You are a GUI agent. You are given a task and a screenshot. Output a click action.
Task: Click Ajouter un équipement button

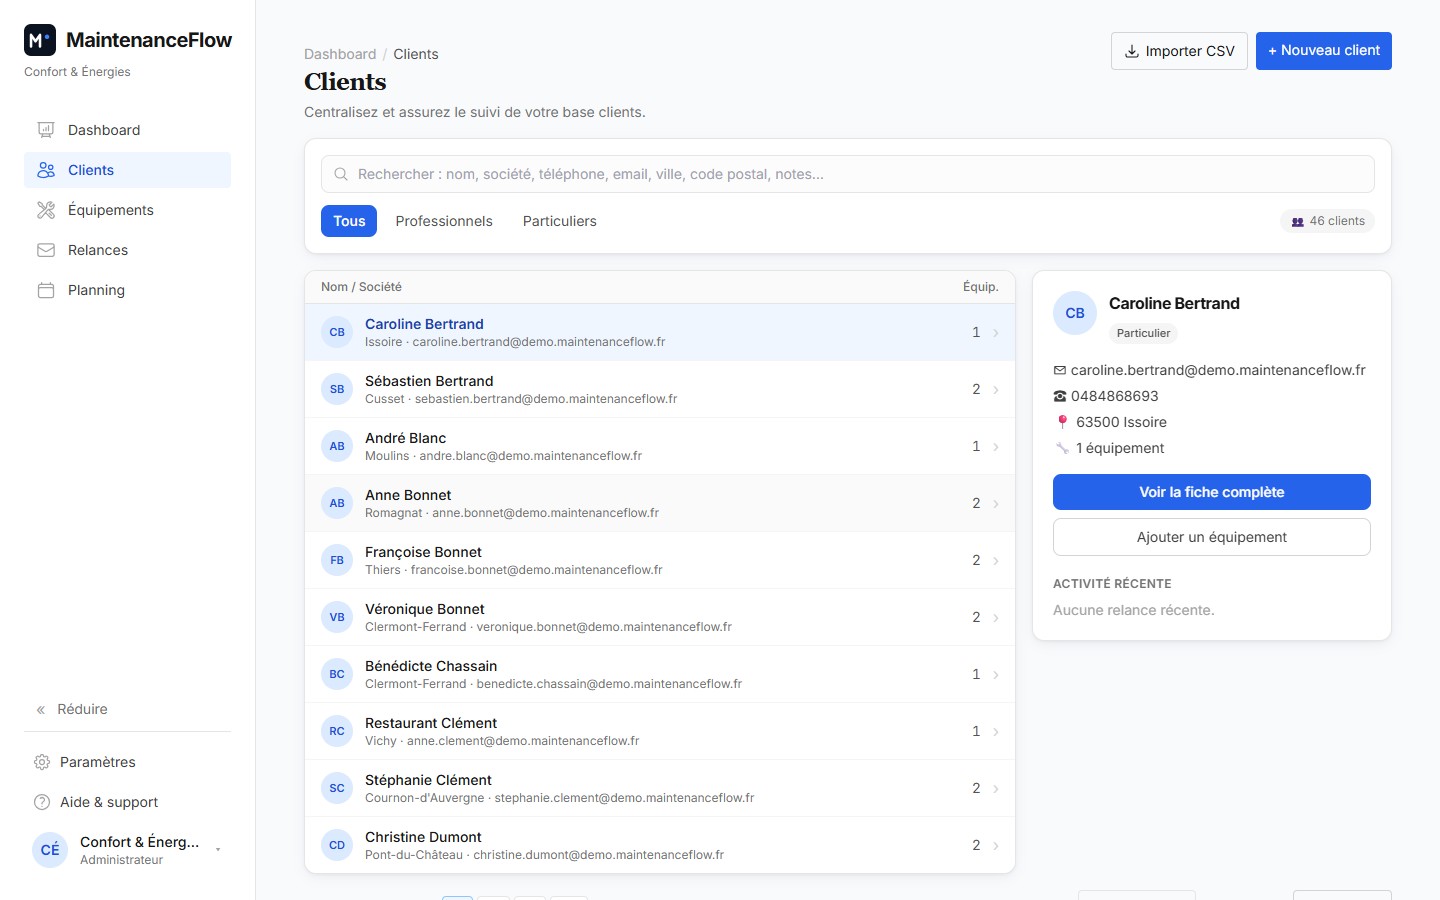(x=1212, y=537)
